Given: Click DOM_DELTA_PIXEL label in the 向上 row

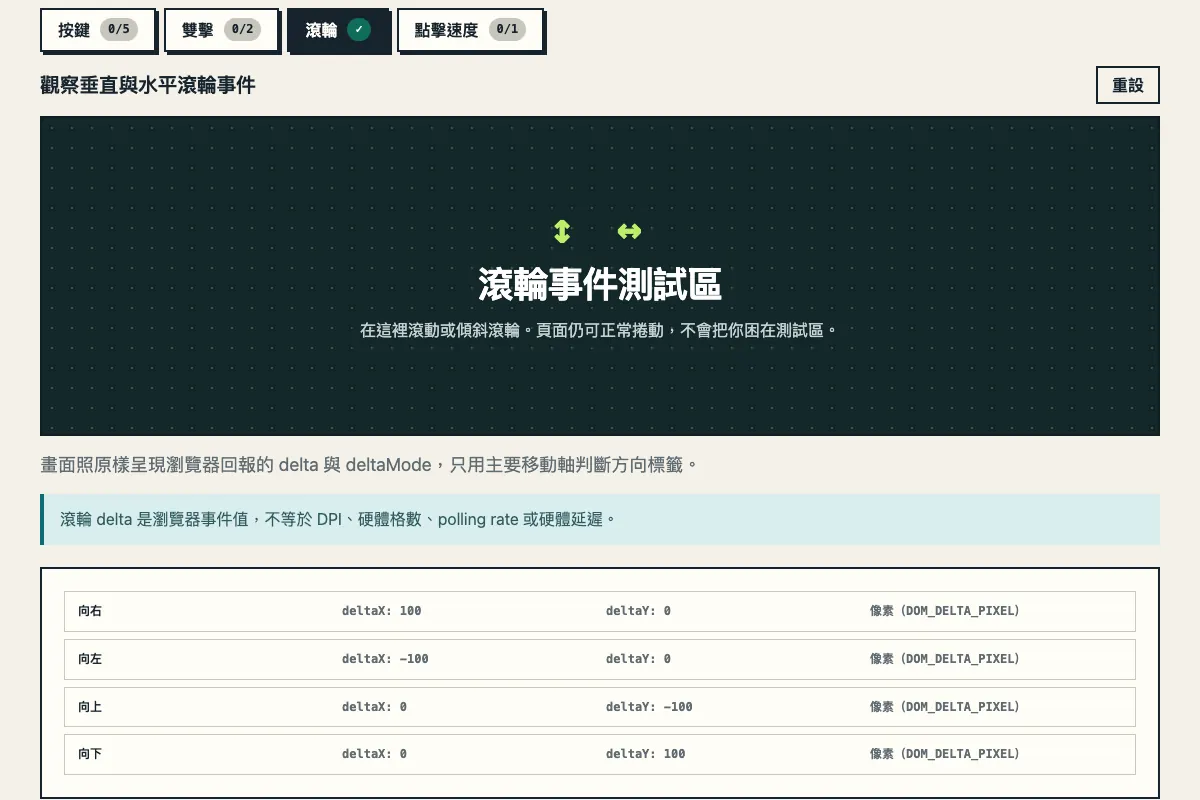Looking at the screenshot, I should [945, 707].
